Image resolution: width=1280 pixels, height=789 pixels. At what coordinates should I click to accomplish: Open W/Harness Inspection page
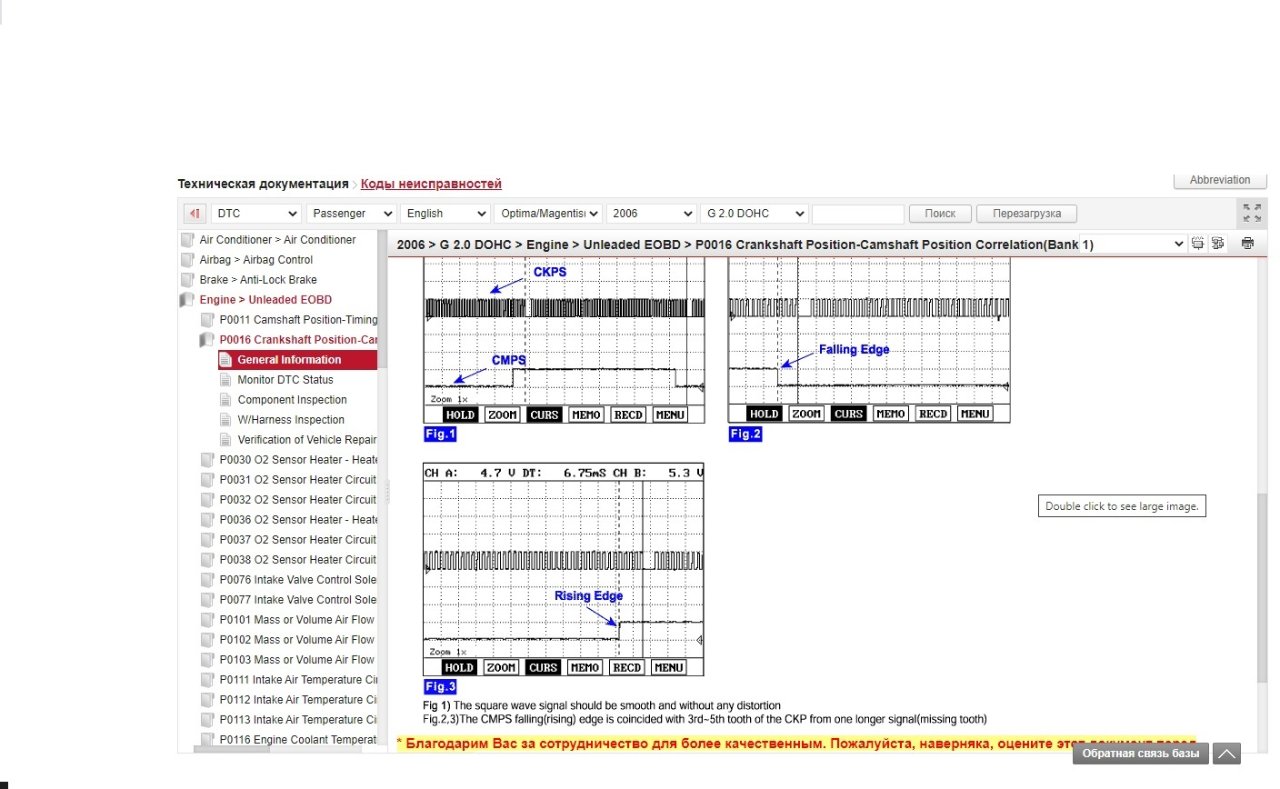290,420
